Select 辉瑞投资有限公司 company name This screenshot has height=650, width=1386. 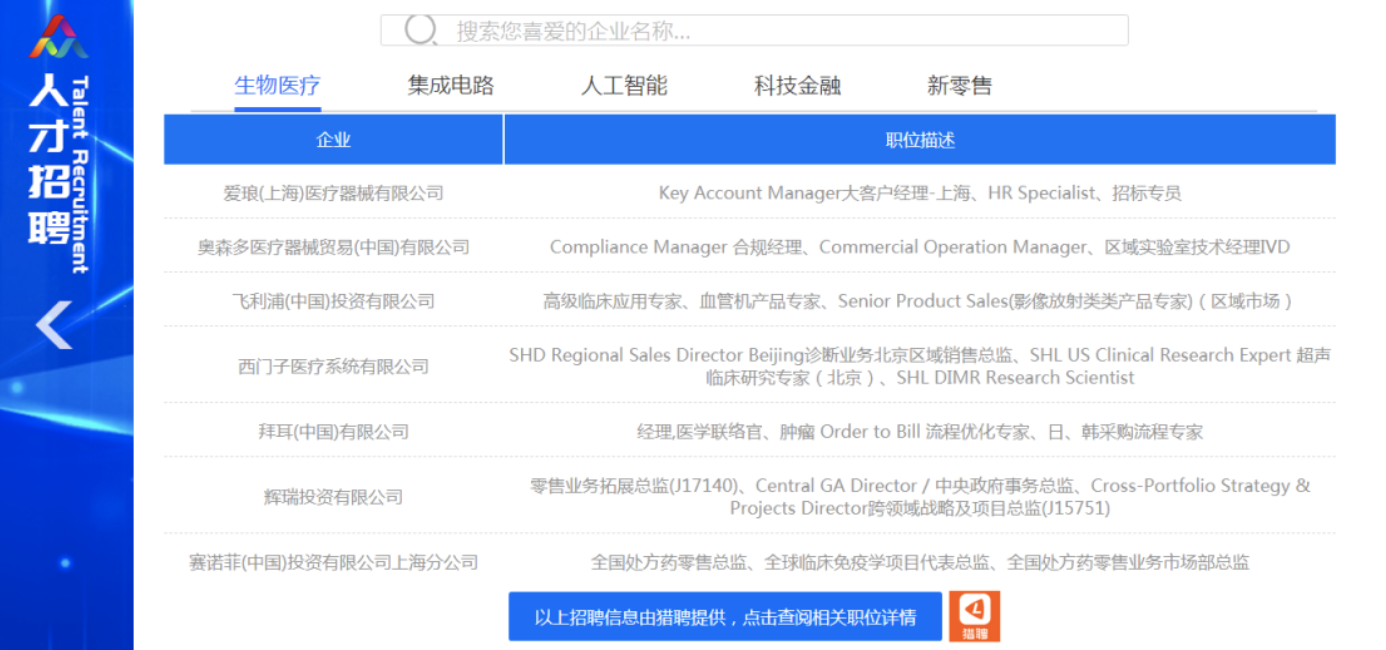333,497
